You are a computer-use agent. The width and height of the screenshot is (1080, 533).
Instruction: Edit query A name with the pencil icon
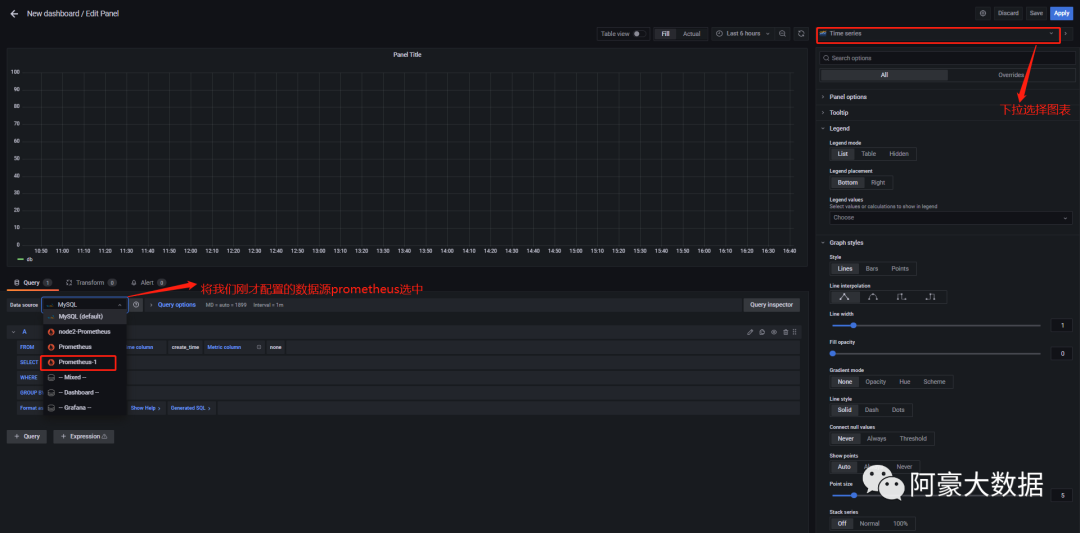point(750,332)
